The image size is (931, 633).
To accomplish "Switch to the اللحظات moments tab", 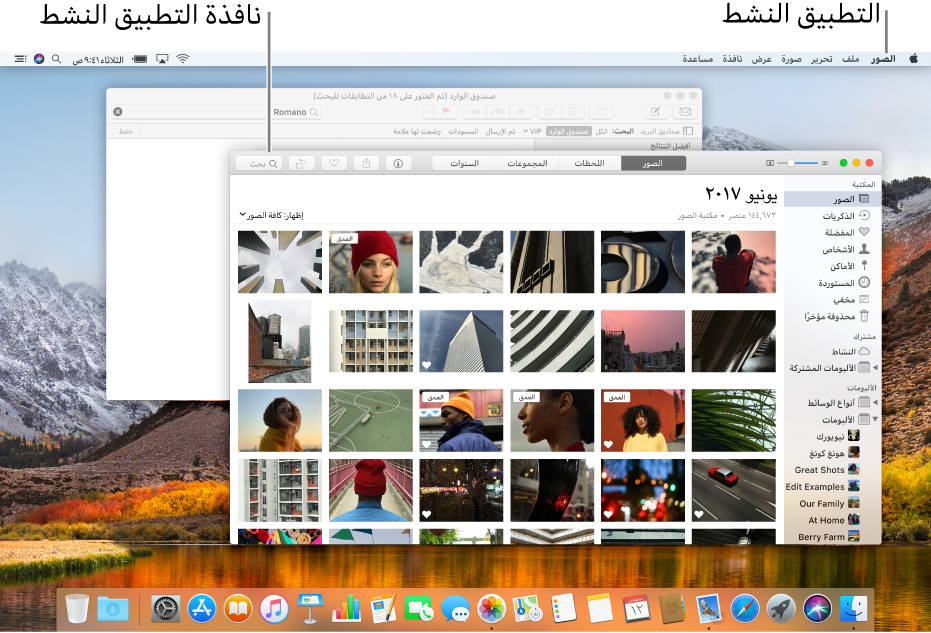I will [x=590, y=163].
